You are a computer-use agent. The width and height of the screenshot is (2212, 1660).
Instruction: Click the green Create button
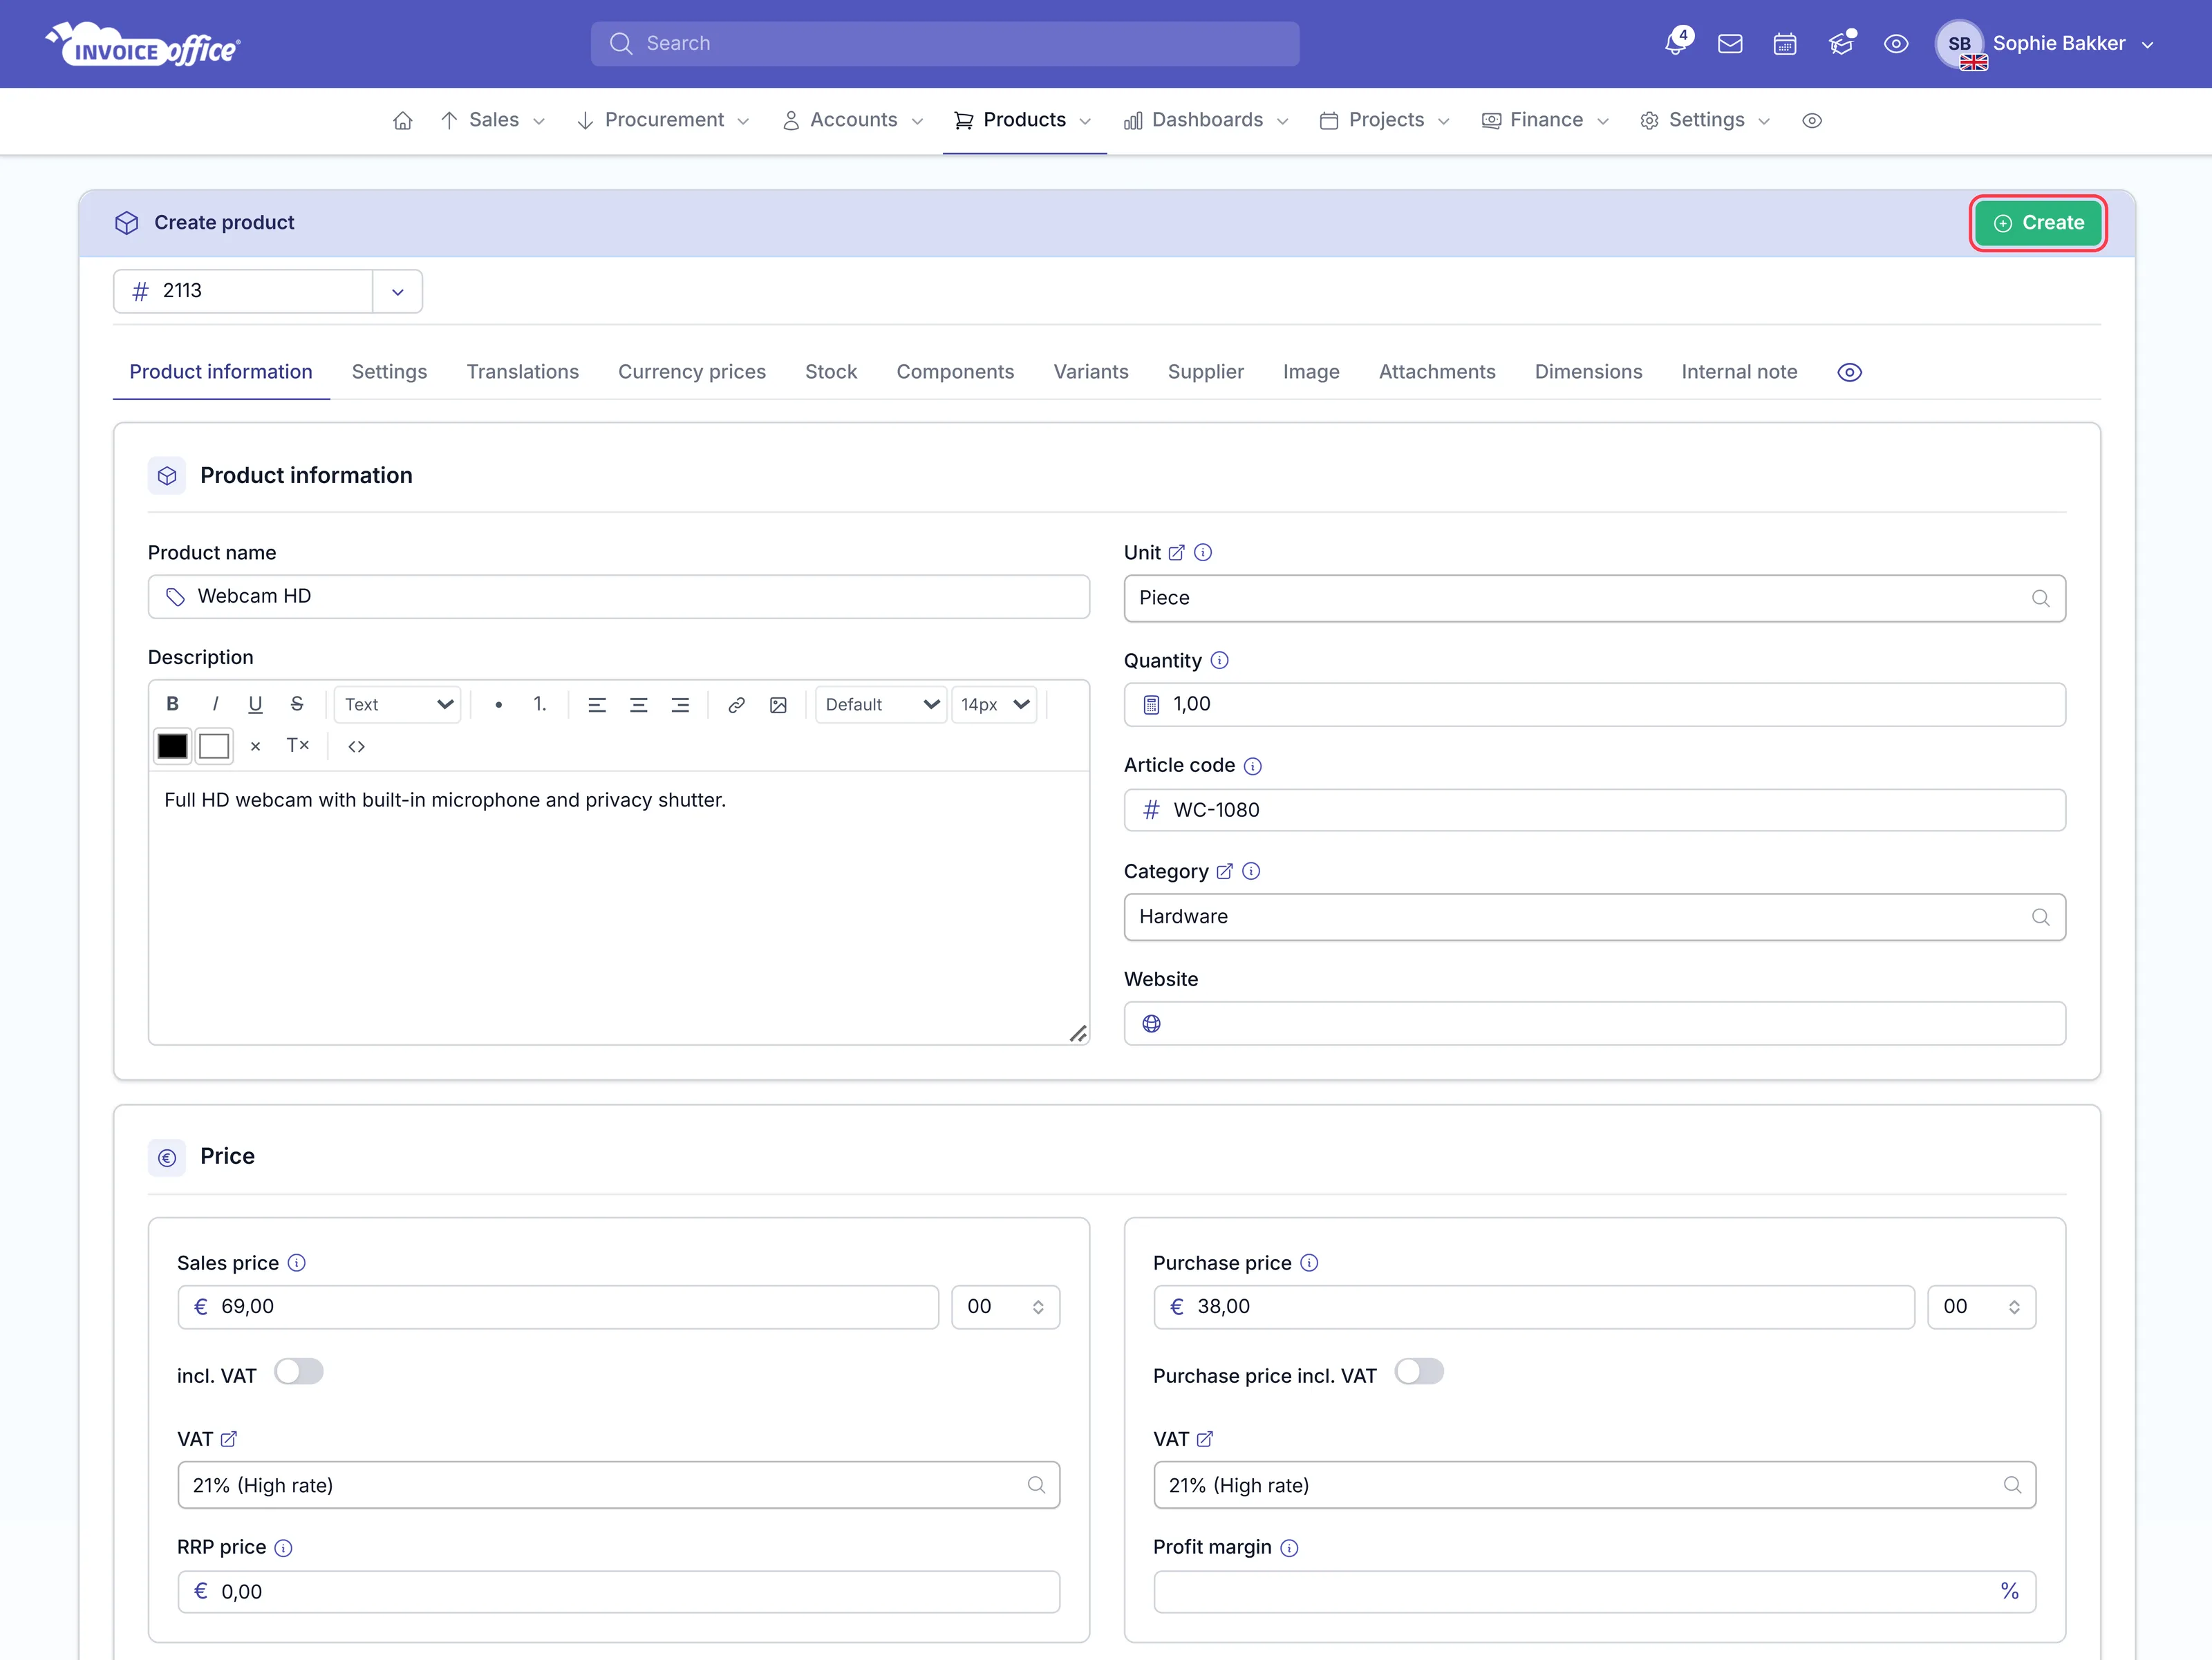(2039, 223)
